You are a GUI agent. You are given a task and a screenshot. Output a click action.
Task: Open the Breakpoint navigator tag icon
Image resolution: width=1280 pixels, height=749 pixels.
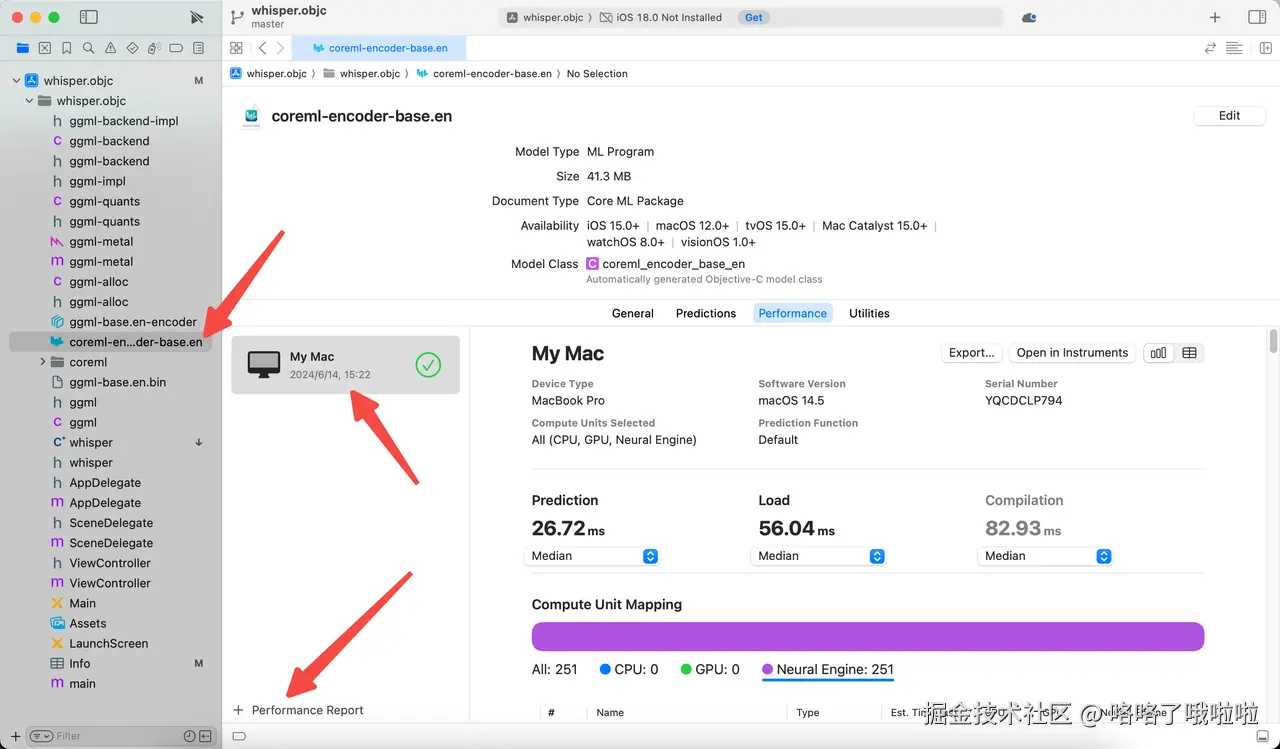(x=176, y=48)
